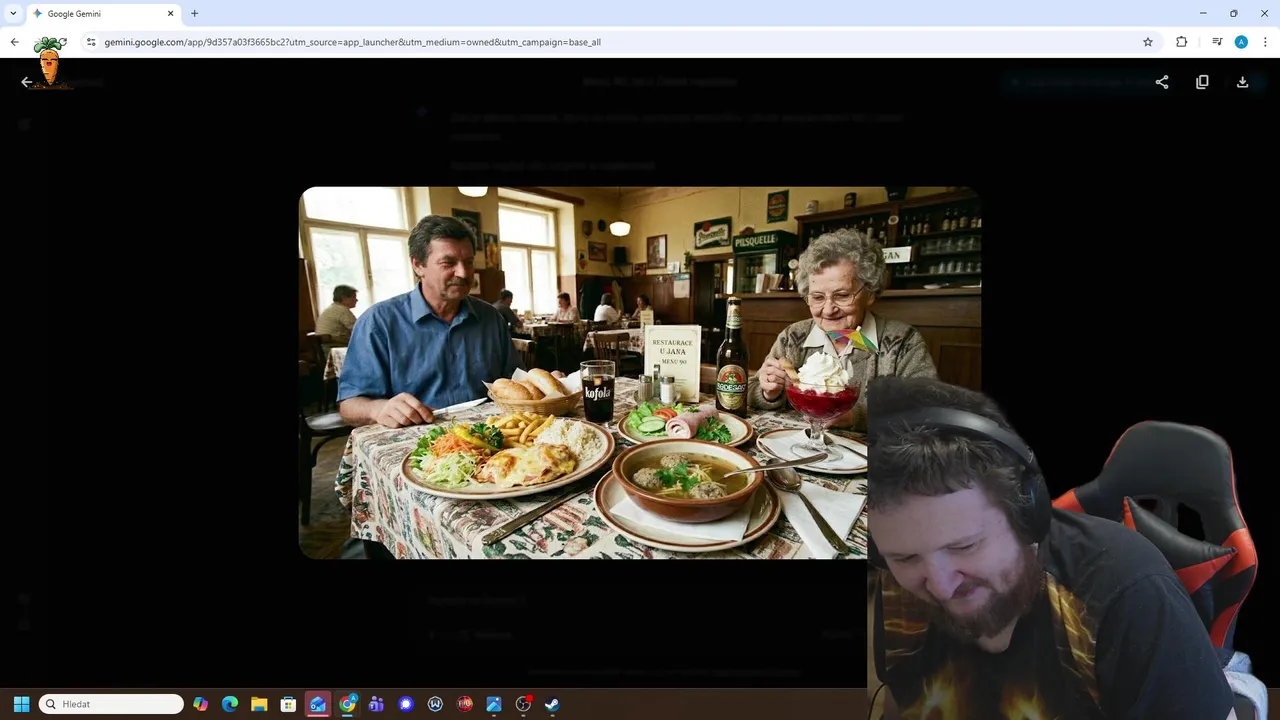1280x720 pixels.
Task: Expand the tab search dropdown
Action: point(13,14)
